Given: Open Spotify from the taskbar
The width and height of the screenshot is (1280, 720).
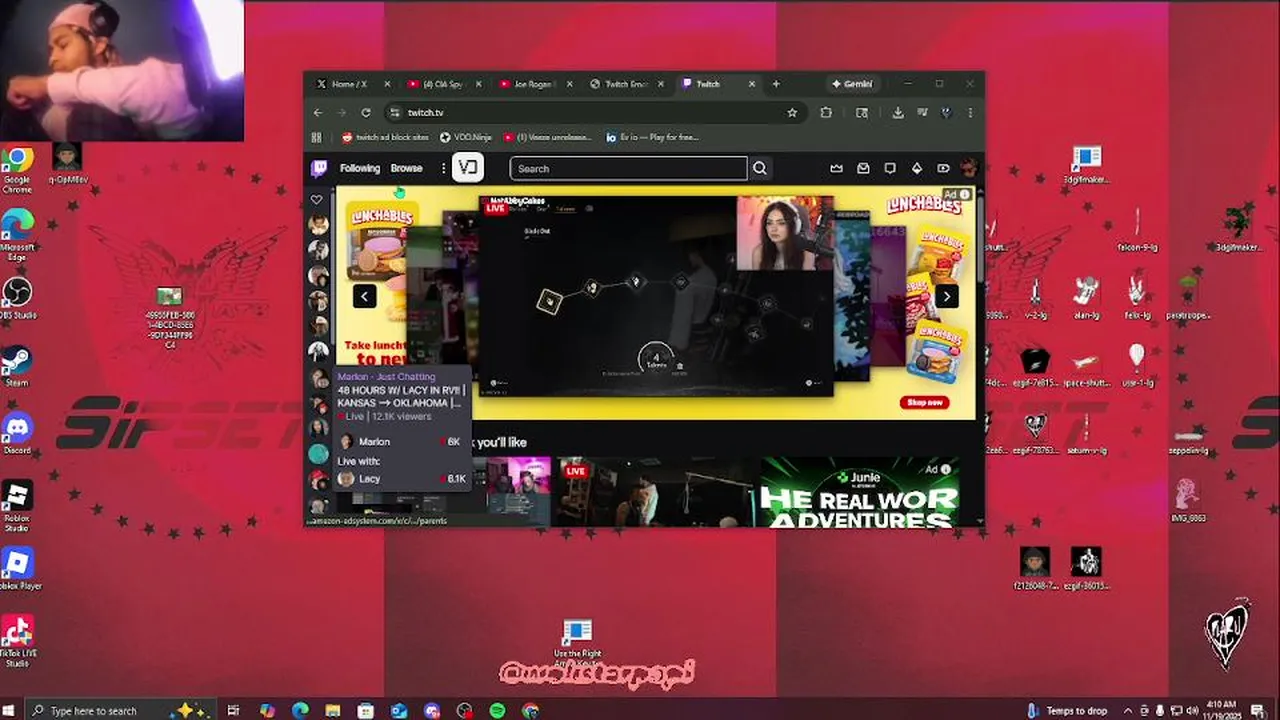Looking at the screenshot, I should [497, 710].
